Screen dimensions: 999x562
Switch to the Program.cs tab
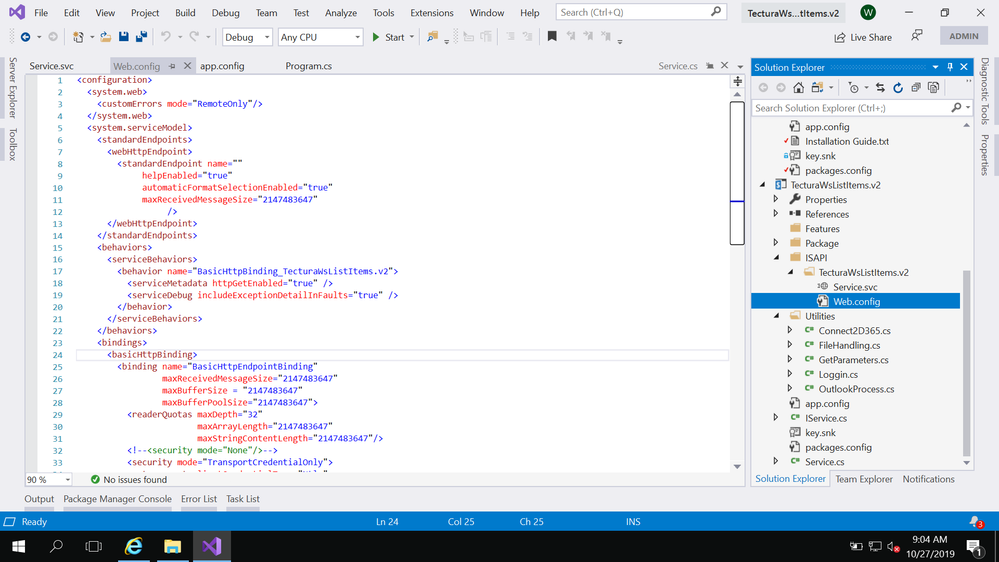pyautogui.click(x=308, y=66)
